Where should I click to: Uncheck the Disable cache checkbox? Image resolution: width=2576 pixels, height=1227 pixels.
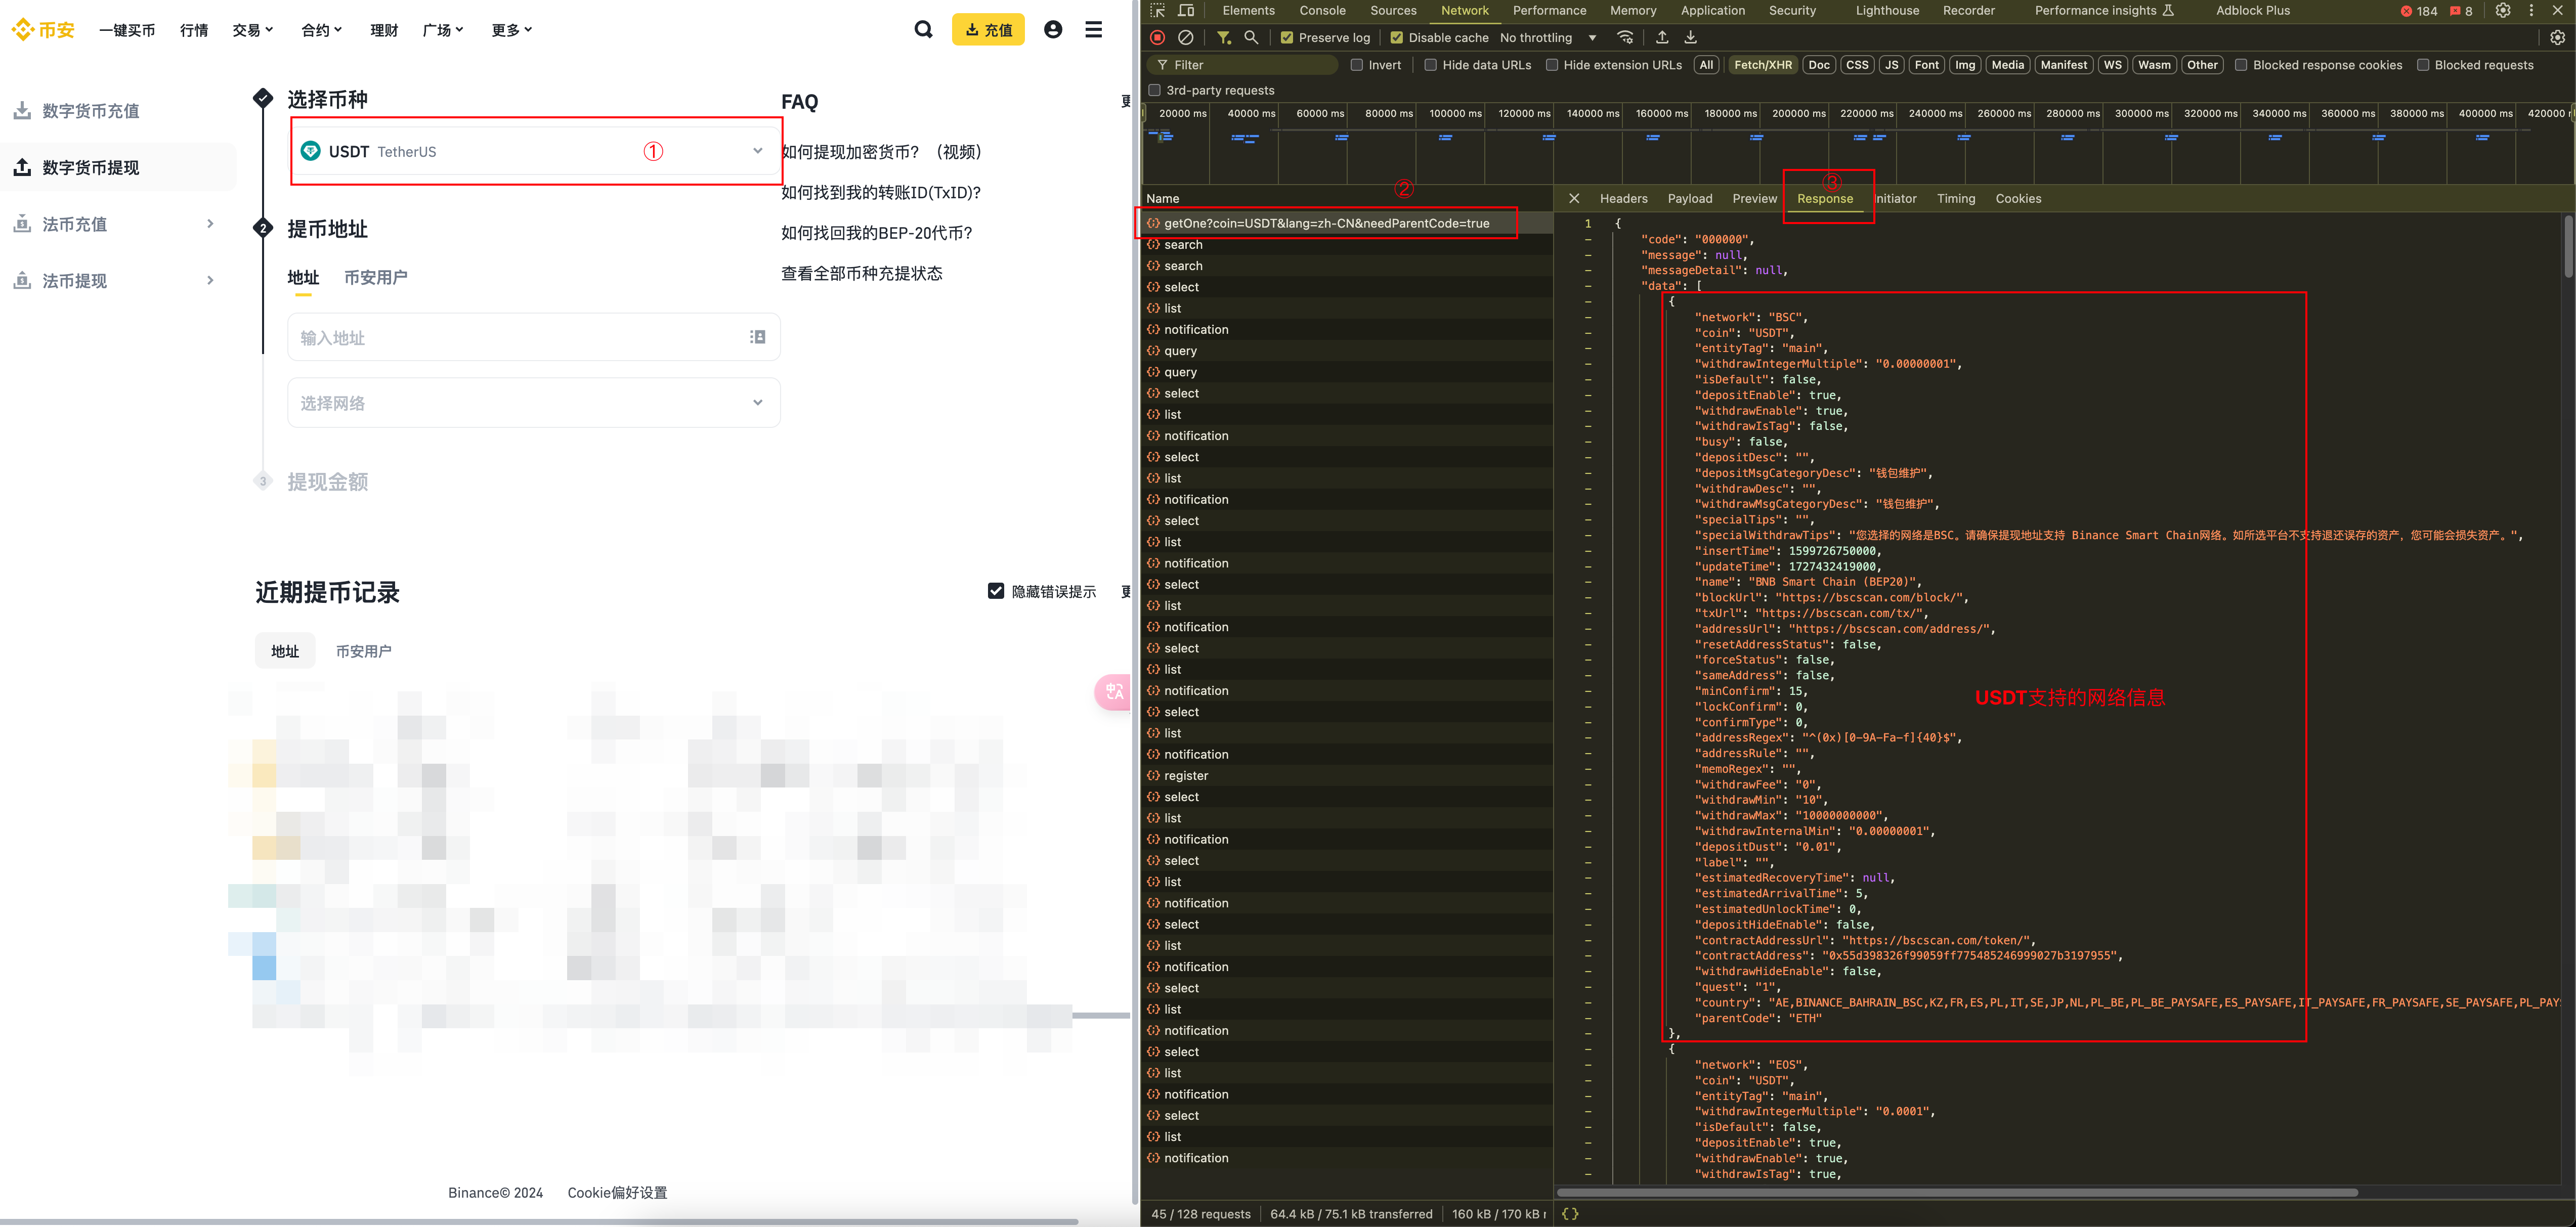(1396, 38)
